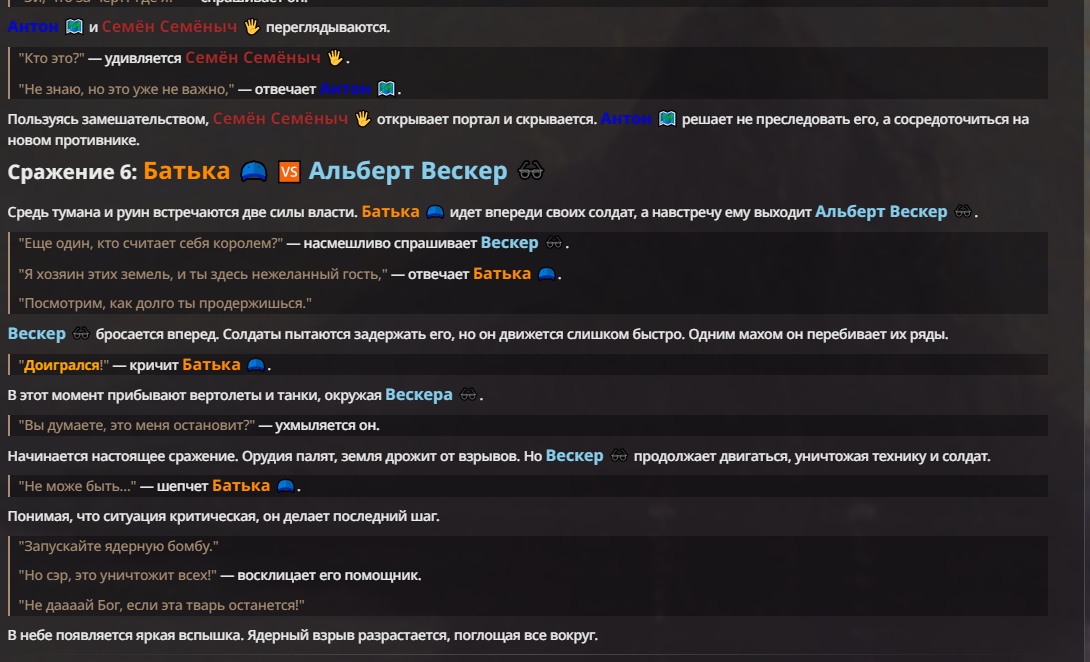Click the glasses emoji after окружая Вескера
This screenshot has height=662, width=1090.
(469, 395)
